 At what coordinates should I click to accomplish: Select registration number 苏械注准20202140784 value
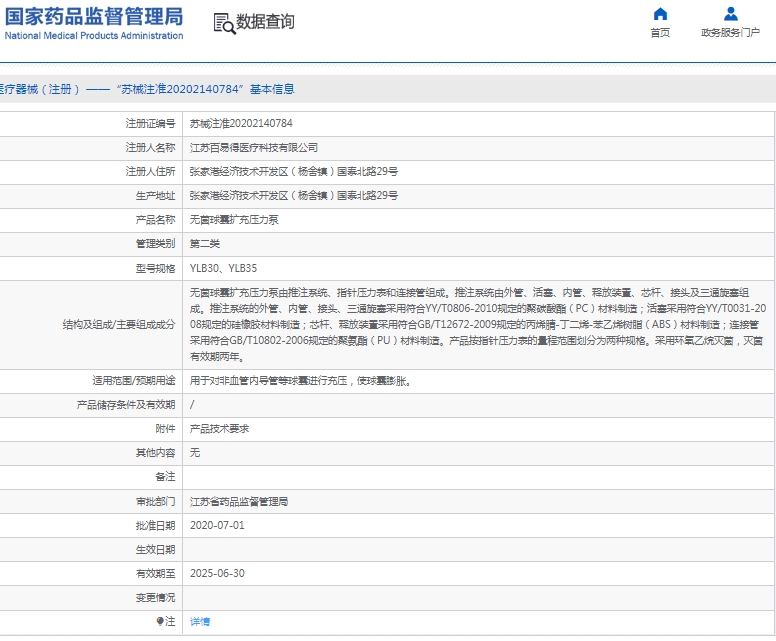tap(241, 123)
